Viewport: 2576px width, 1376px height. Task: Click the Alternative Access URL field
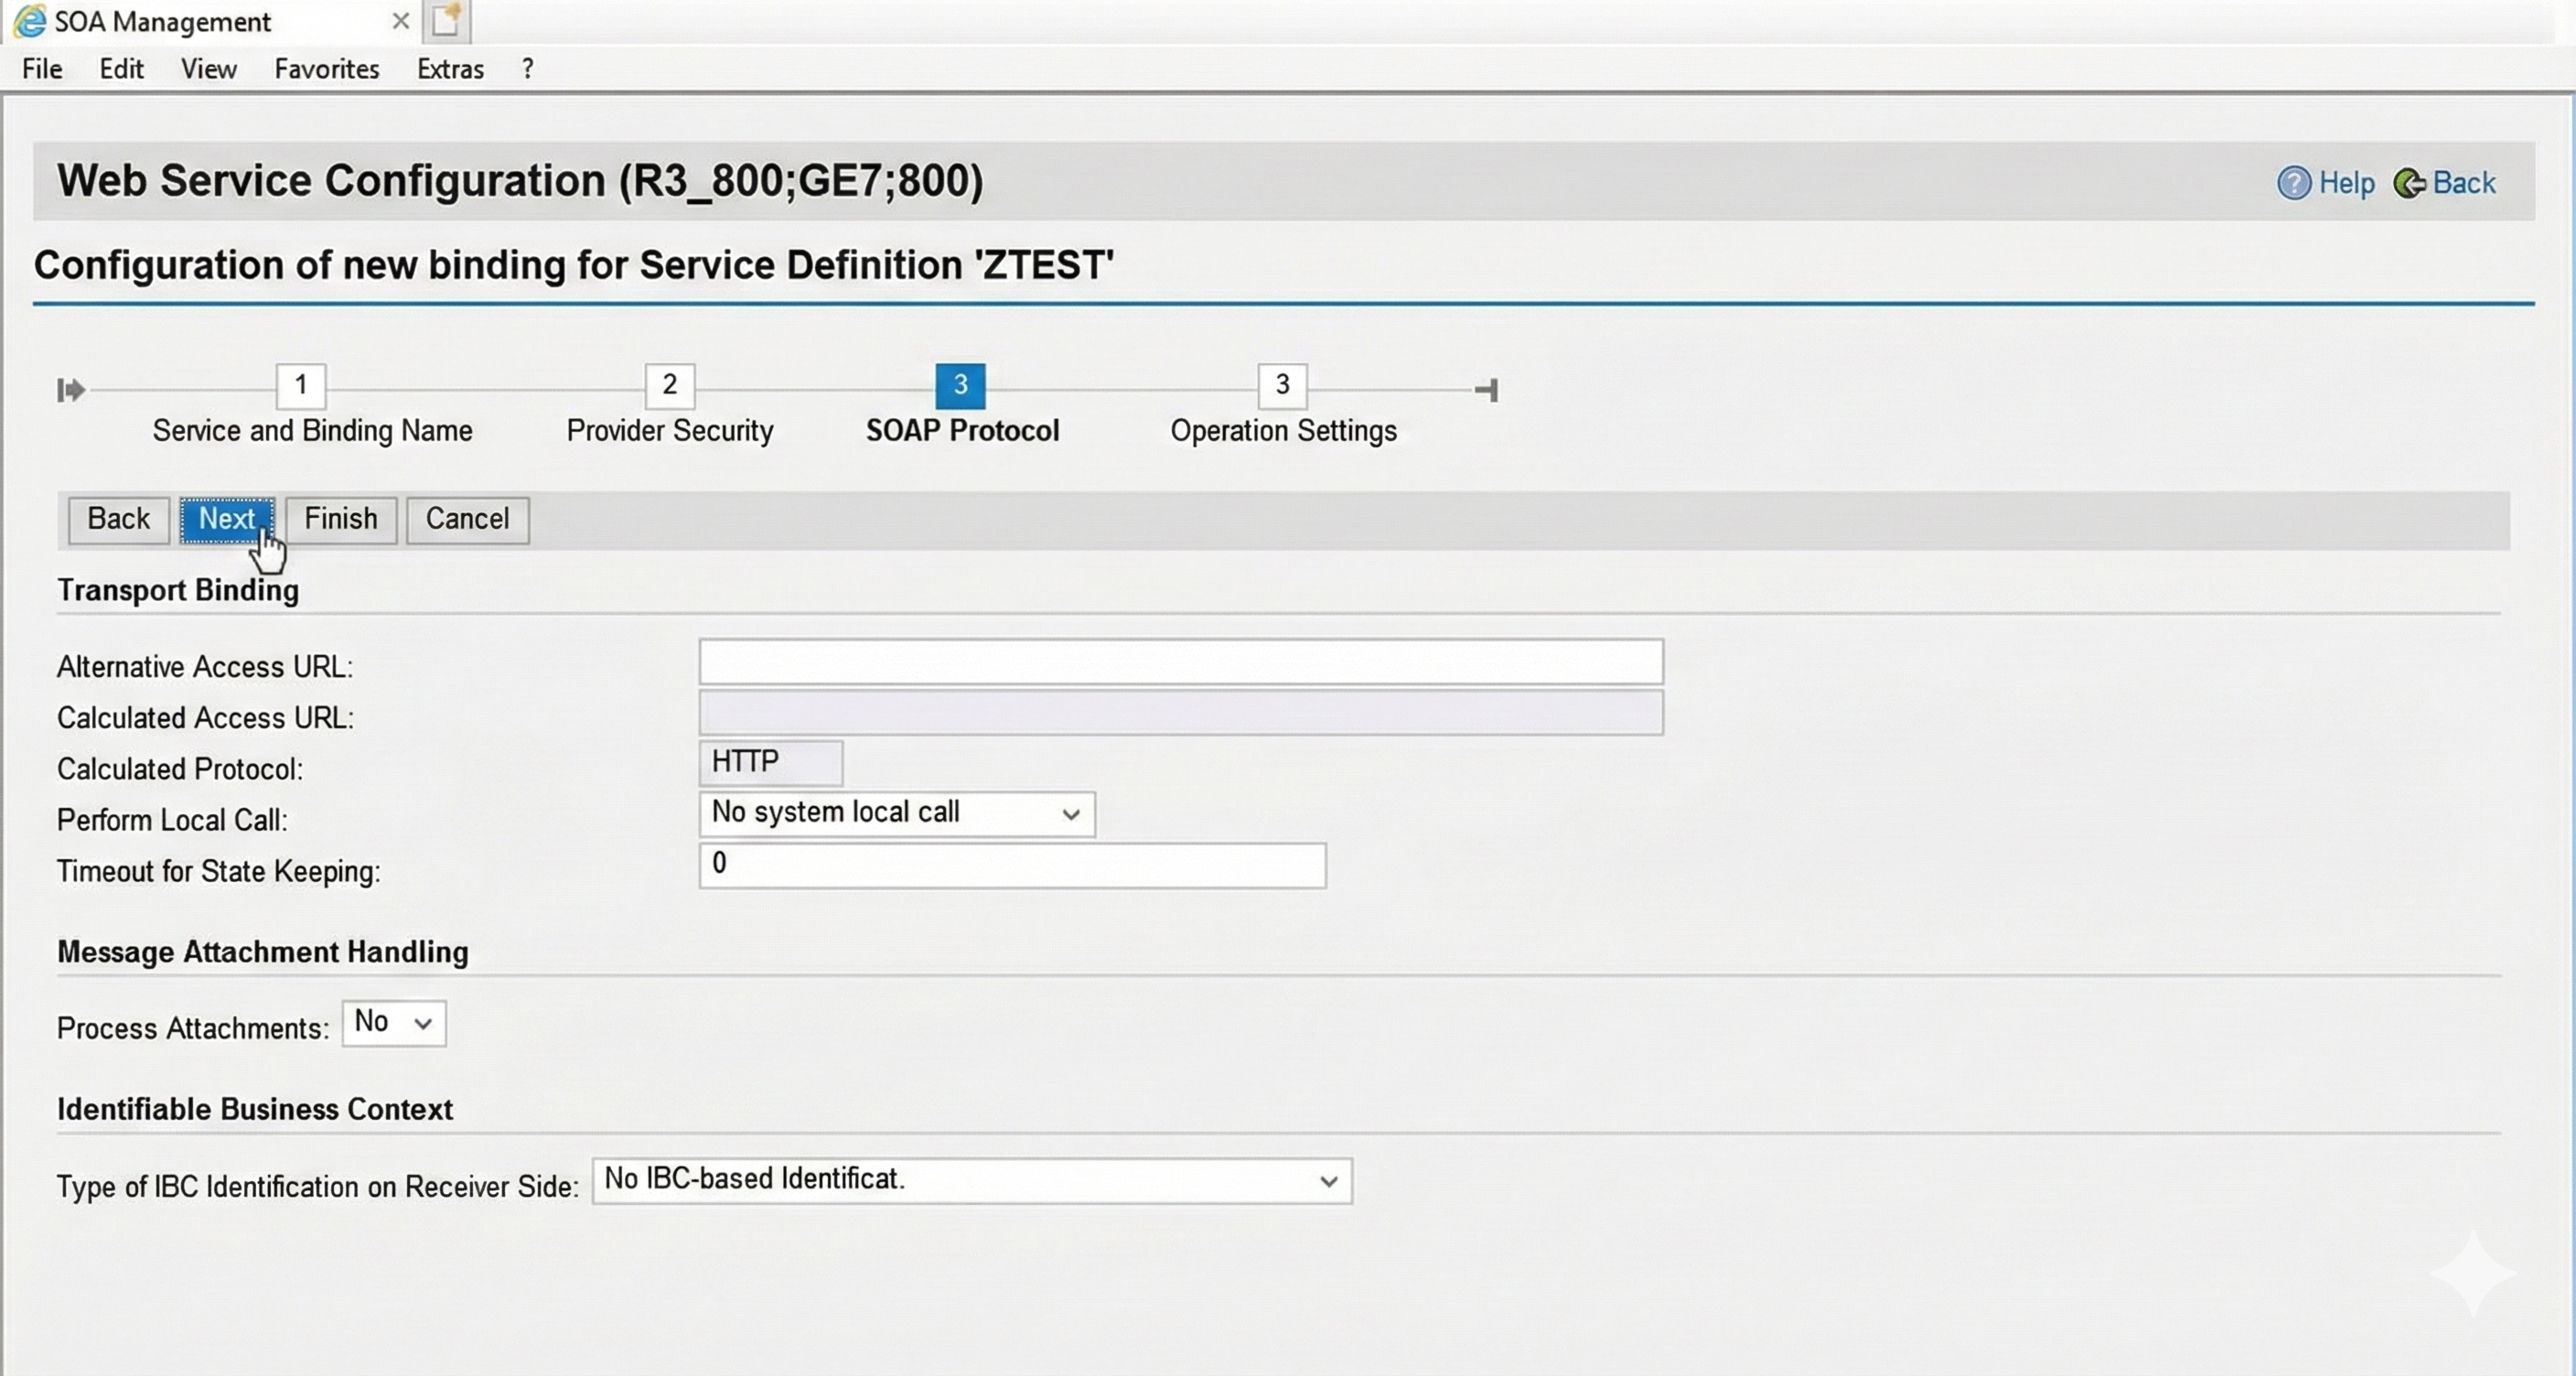point(1180,662)
